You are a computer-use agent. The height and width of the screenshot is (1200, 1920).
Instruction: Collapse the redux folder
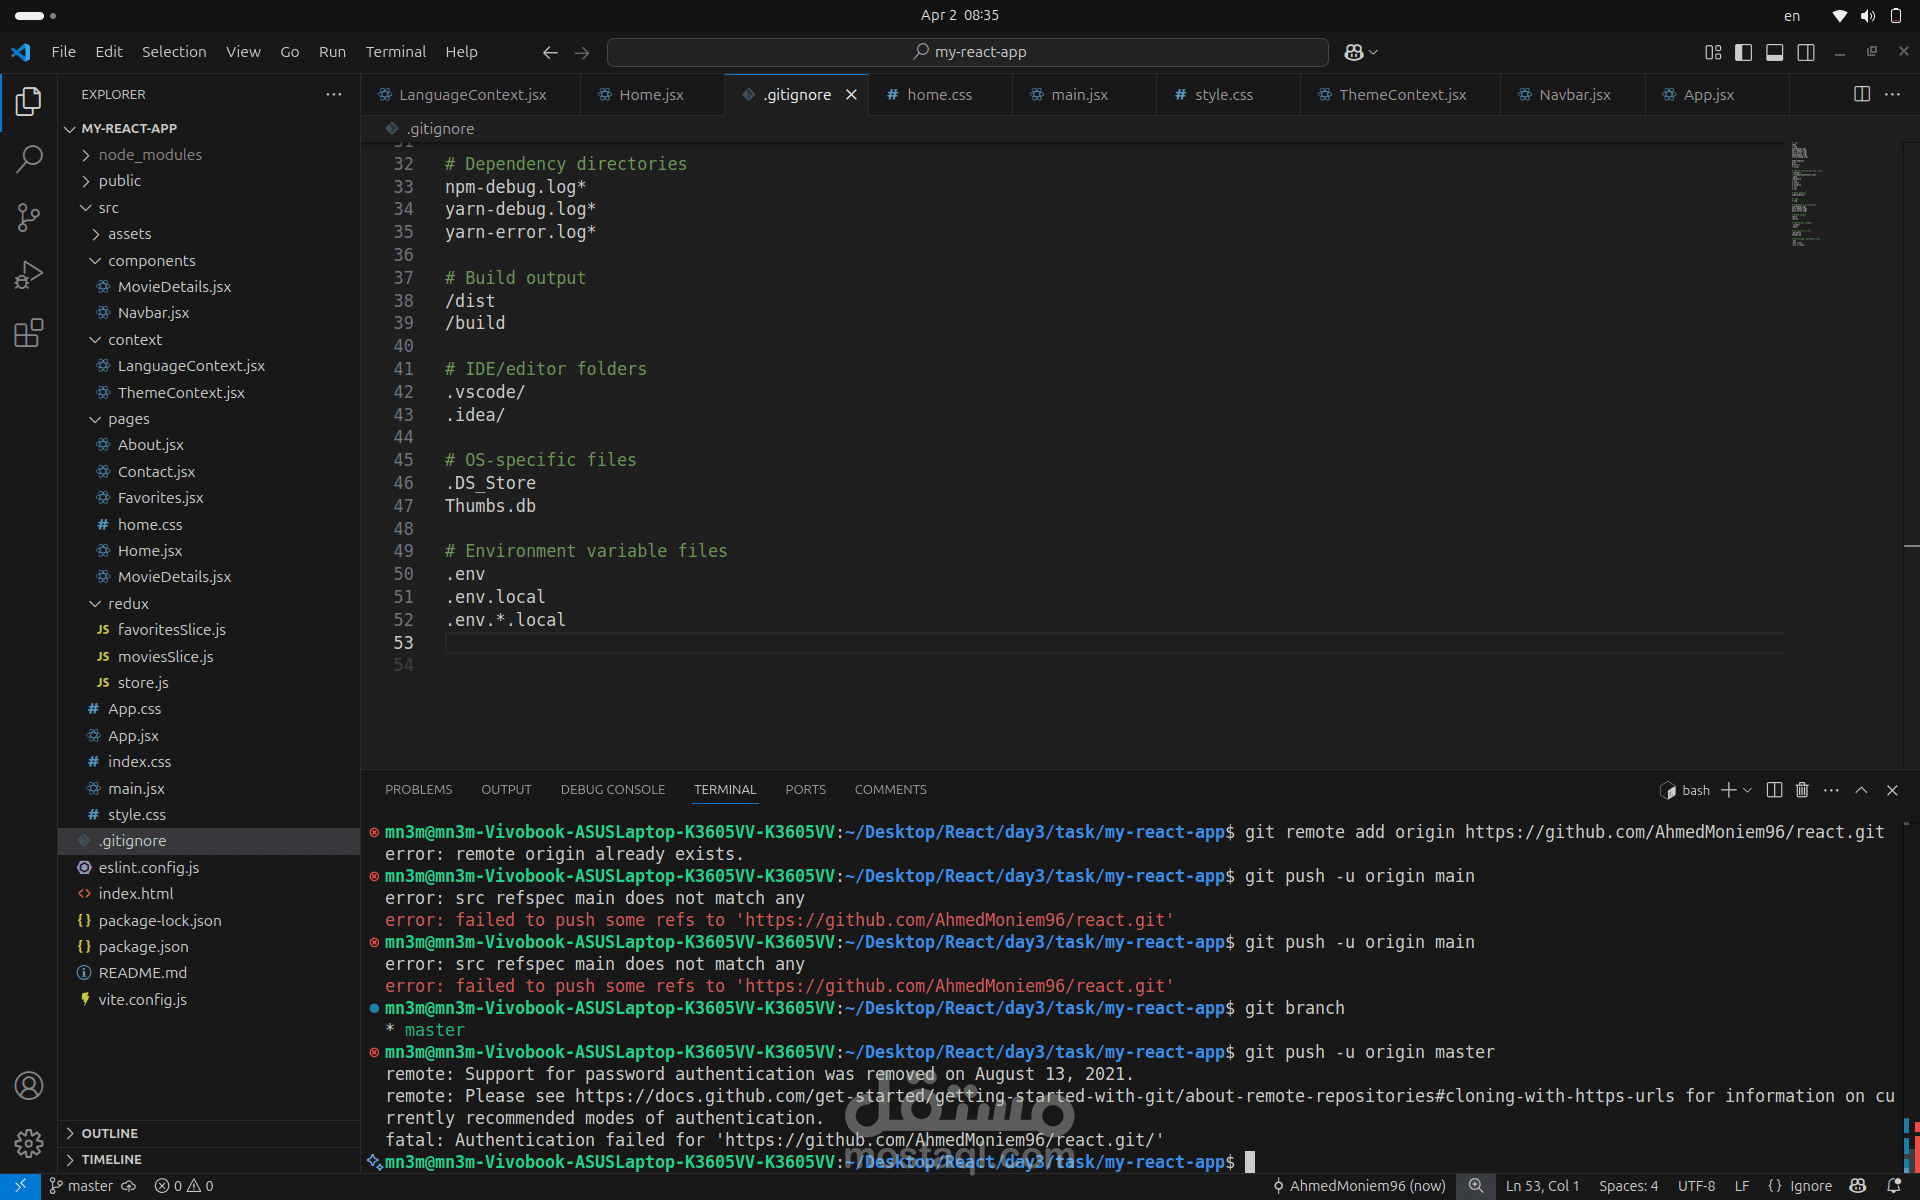coord(208,604)
